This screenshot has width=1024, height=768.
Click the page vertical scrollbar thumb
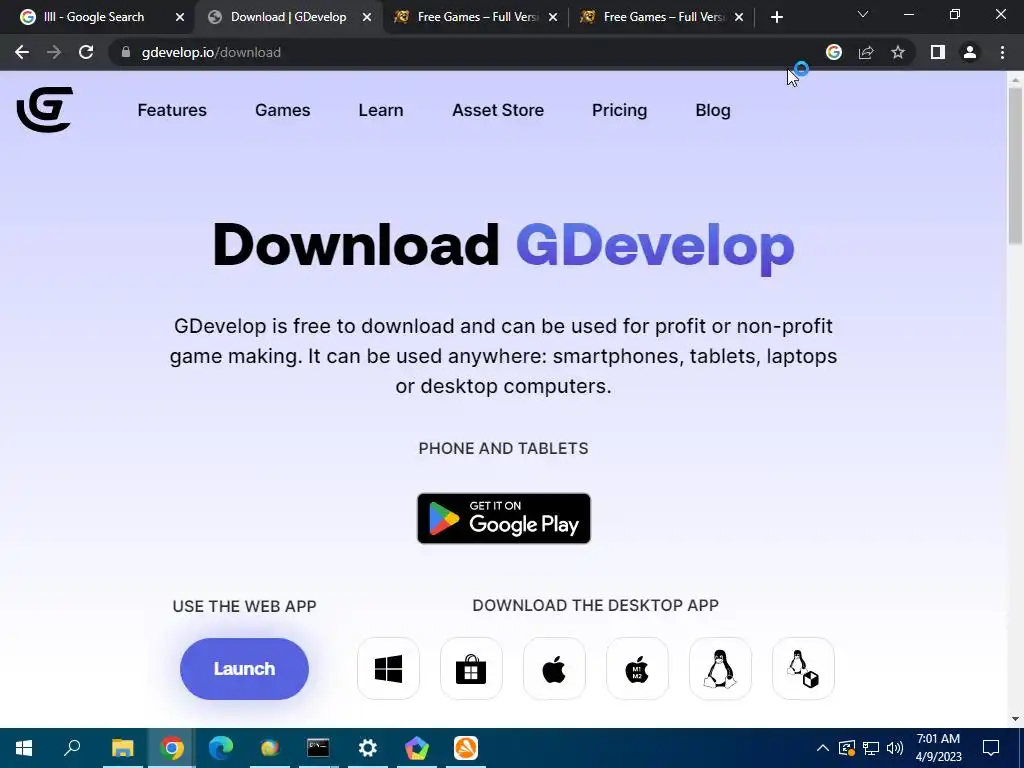(x=1016, y=165)
